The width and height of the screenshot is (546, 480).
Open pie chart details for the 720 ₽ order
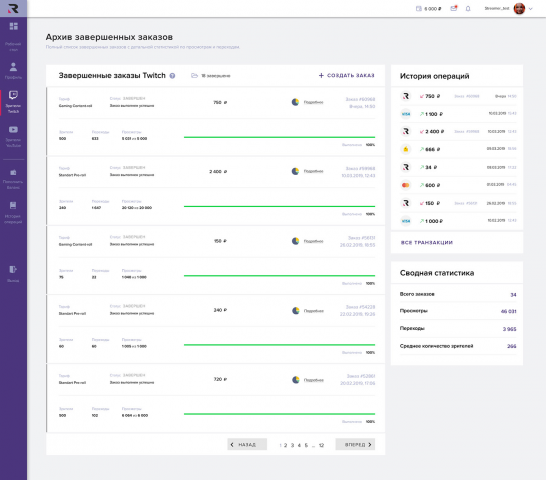coord(296,380)
